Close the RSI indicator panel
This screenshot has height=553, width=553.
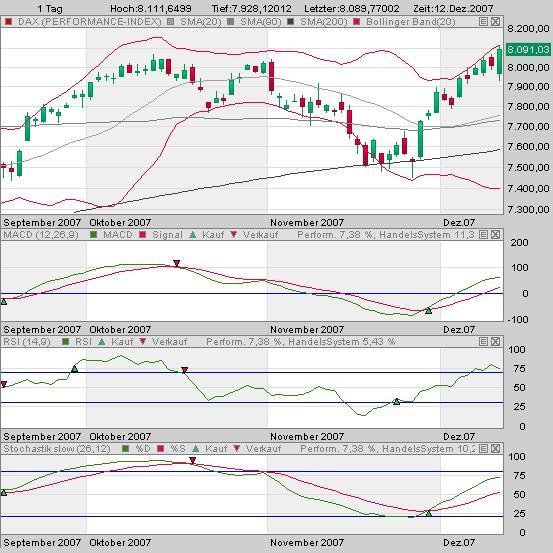point(496,341)
